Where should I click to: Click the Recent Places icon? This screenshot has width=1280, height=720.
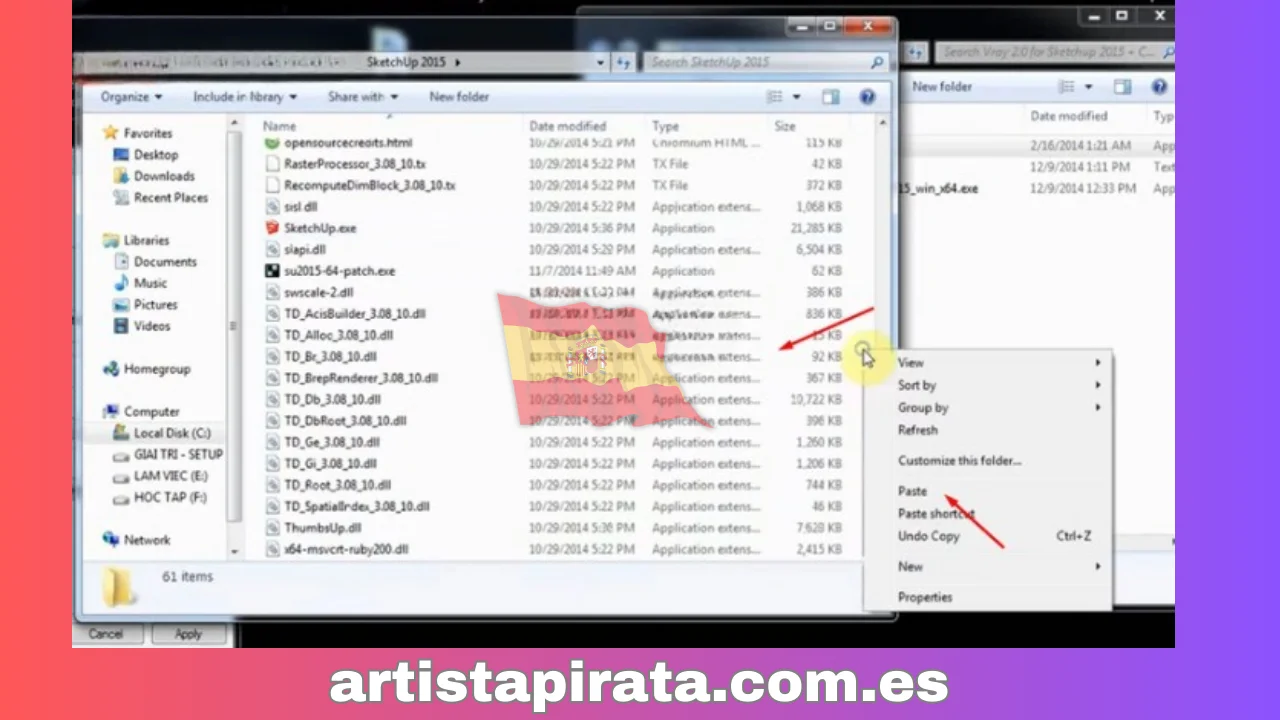pos(121,198)
